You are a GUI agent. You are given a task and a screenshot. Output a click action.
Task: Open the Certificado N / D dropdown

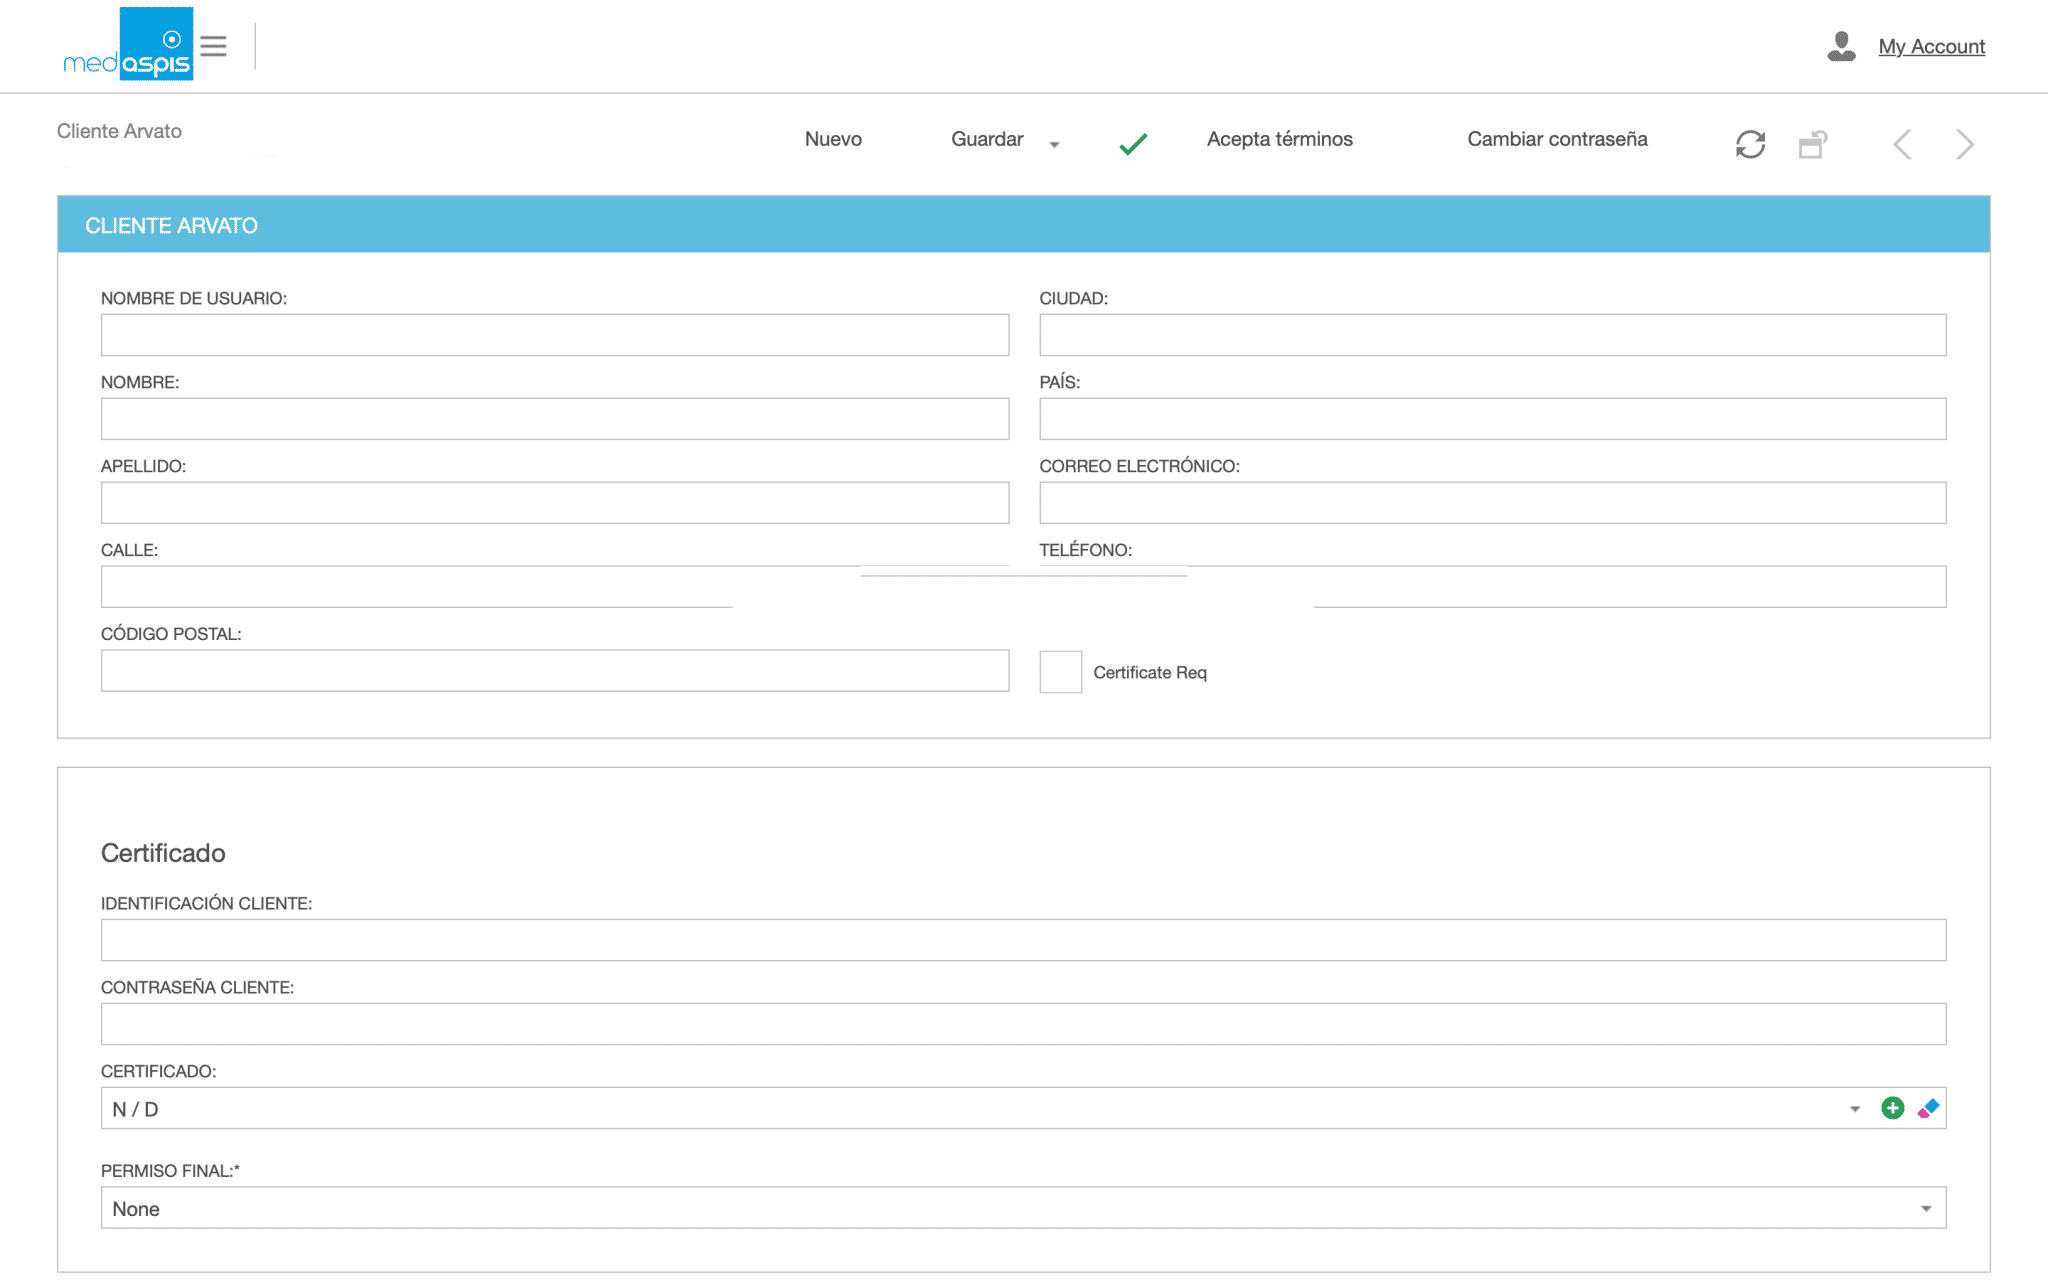(1855, 1109)
